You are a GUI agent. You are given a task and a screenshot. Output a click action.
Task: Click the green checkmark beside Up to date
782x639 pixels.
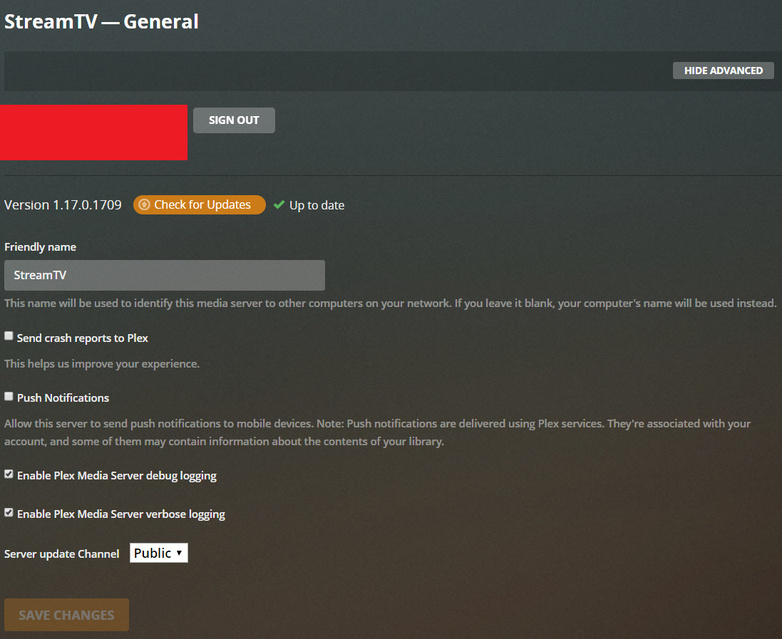click(x=279, y=205)
